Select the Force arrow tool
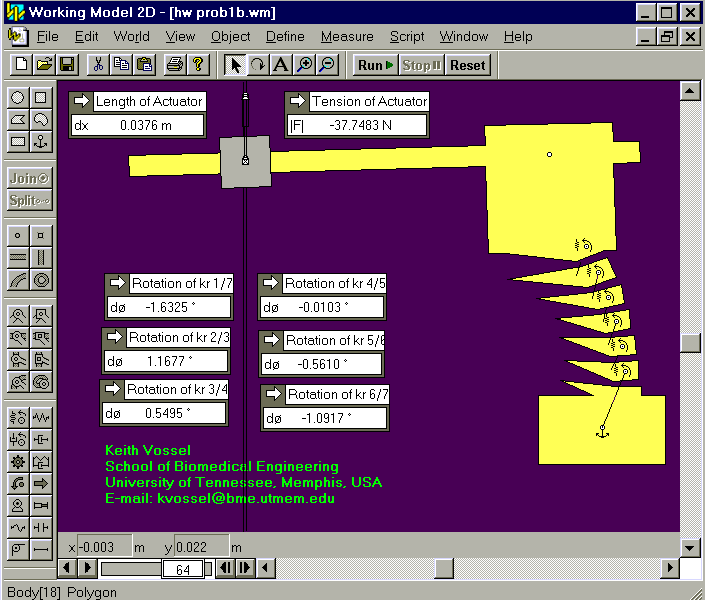The width and height of the screenshot is (705, 600). pos(41,484)
